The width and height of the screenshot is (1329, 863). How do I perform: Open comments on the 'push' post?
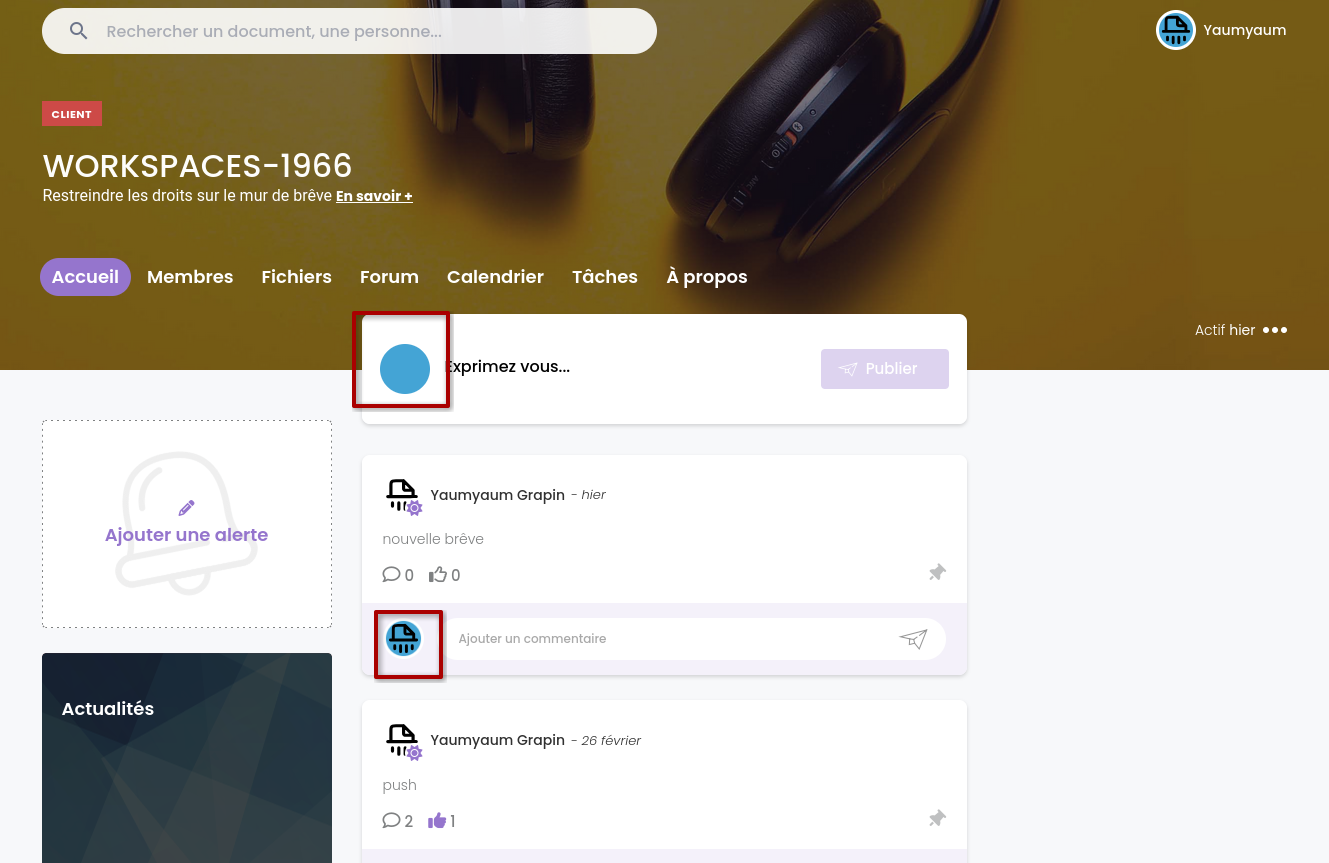click(x=391, y=820)
